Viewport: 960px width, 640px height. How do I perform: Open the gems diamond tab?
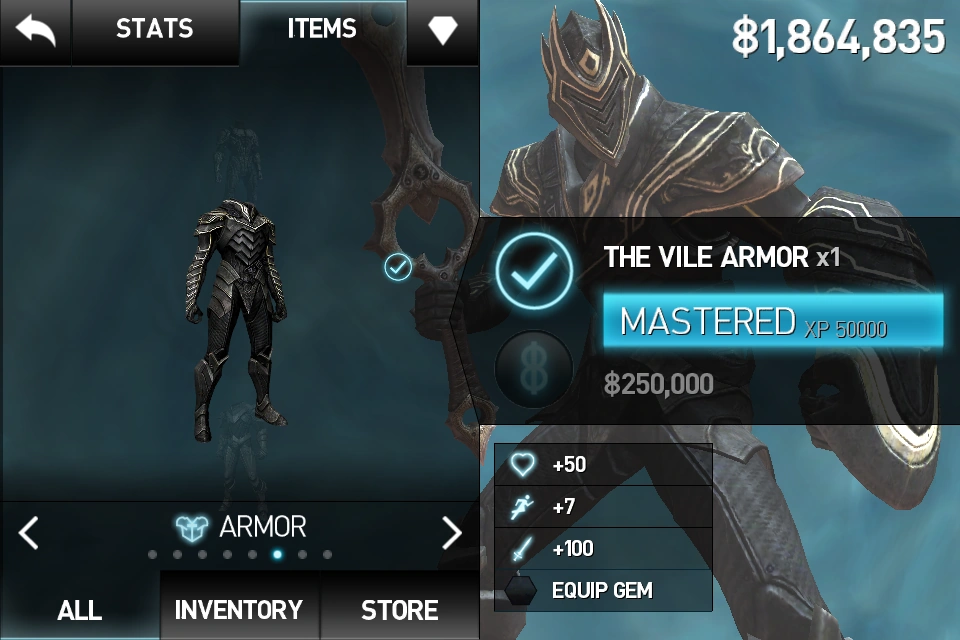(443, 29)
